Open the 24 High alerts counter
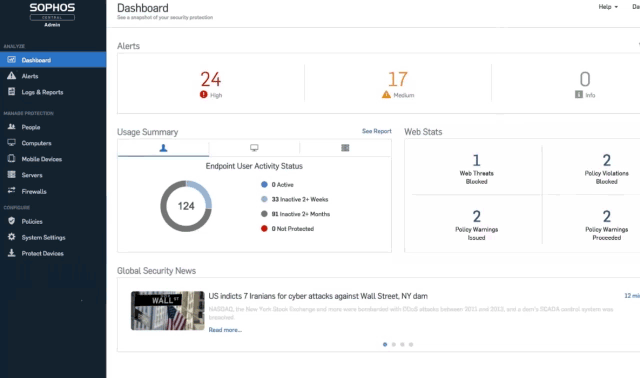640x378 pixels. (x=211, y=84)
